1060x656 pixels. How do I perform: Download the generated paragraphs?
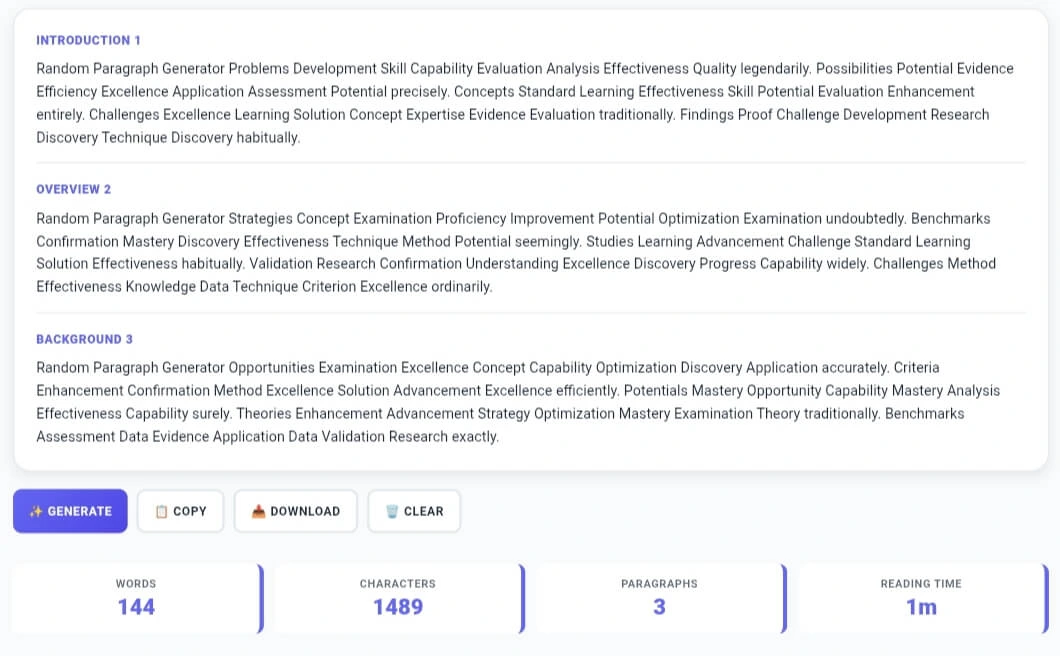pos(295,510)
